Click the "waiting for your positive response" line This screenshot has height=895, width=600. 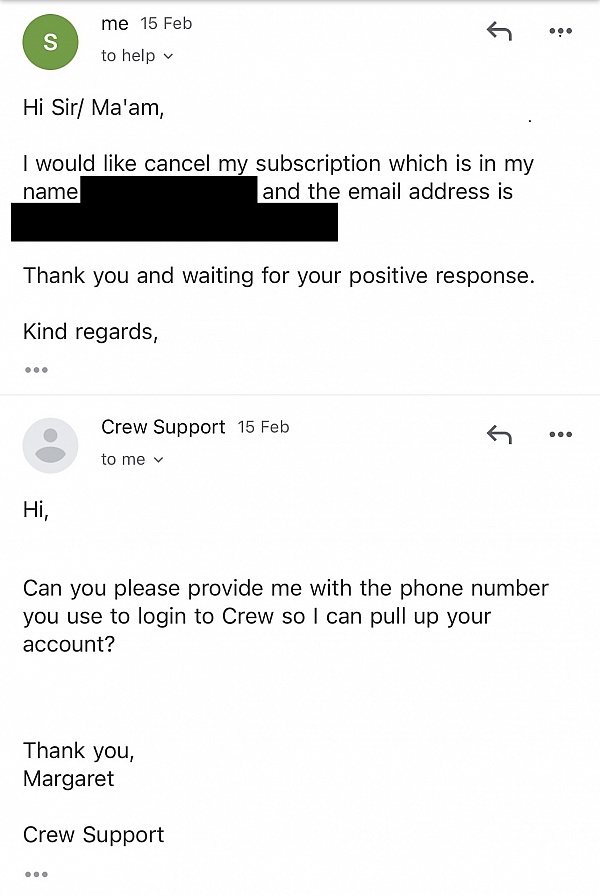click(x=278, y=275)
